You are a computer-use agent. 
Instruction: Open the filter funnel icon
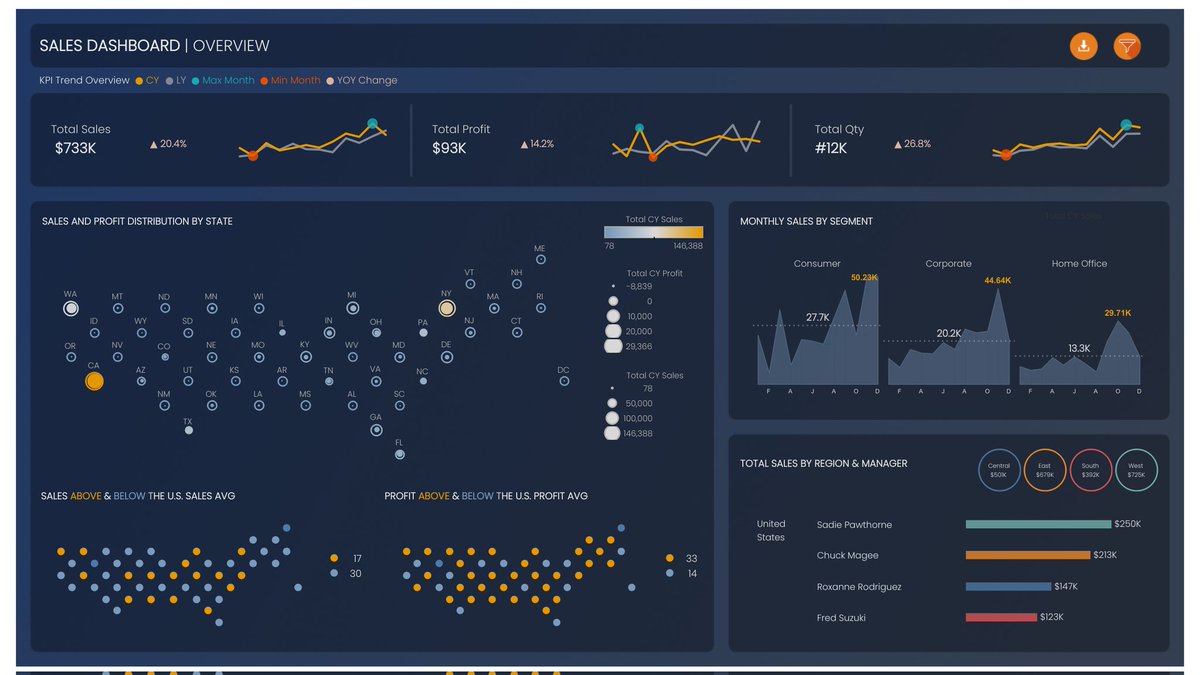(1127, 46)
